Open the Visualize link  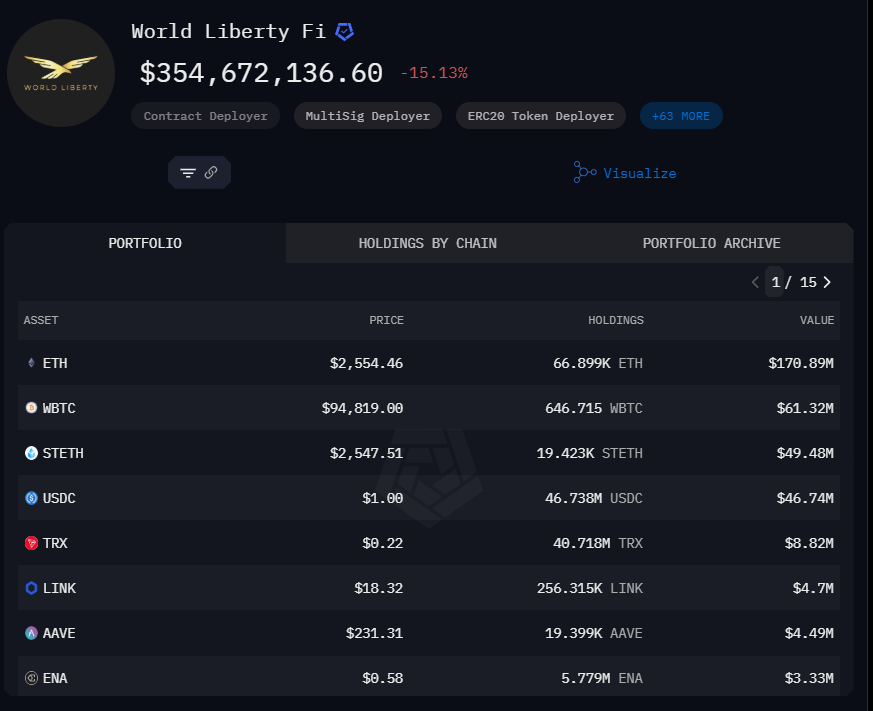(x=625, y=173)
